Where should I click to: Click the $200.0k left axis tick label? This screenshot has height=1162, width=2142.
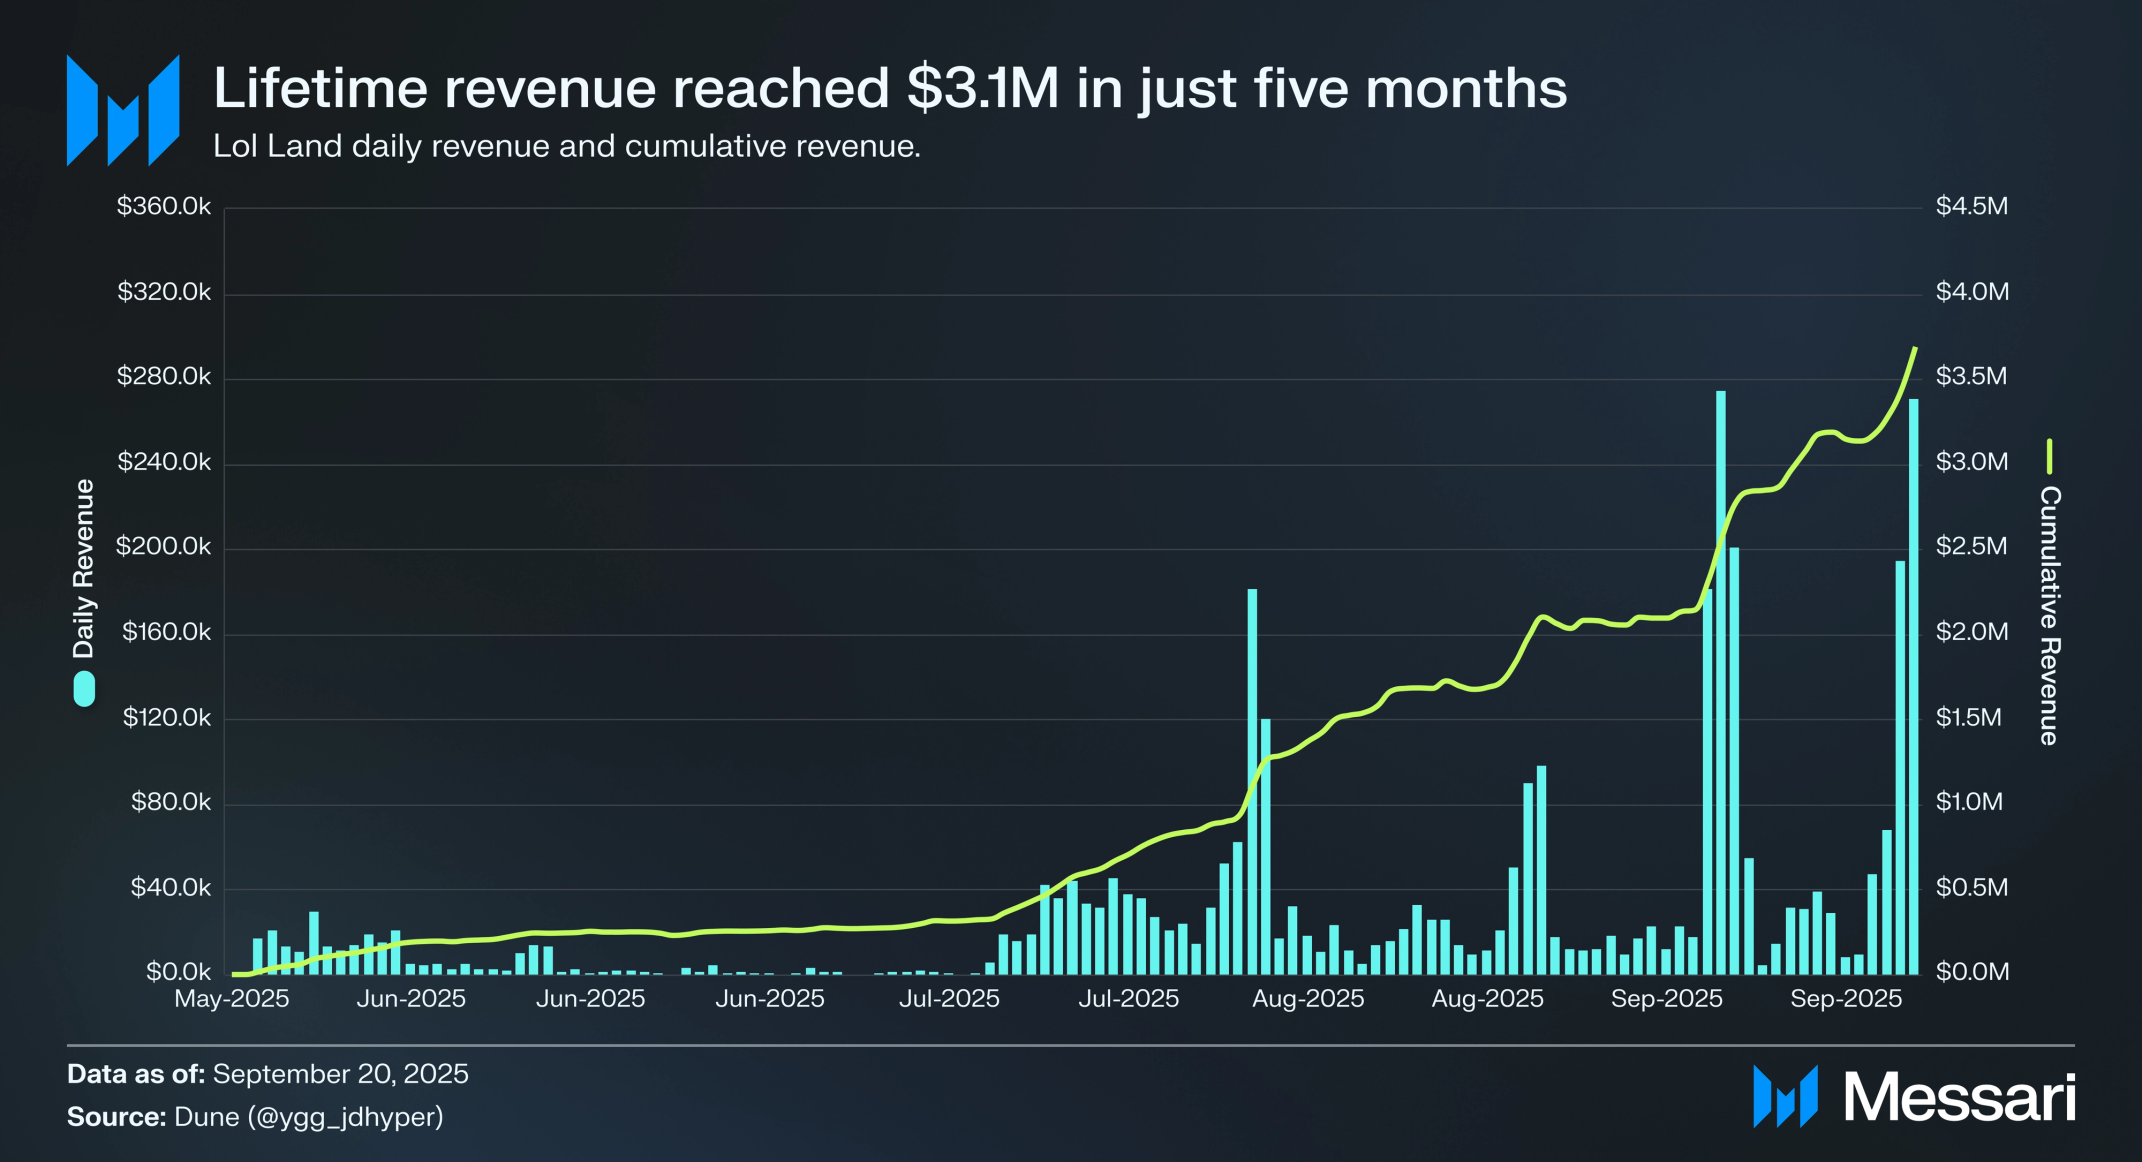point(164,546)
